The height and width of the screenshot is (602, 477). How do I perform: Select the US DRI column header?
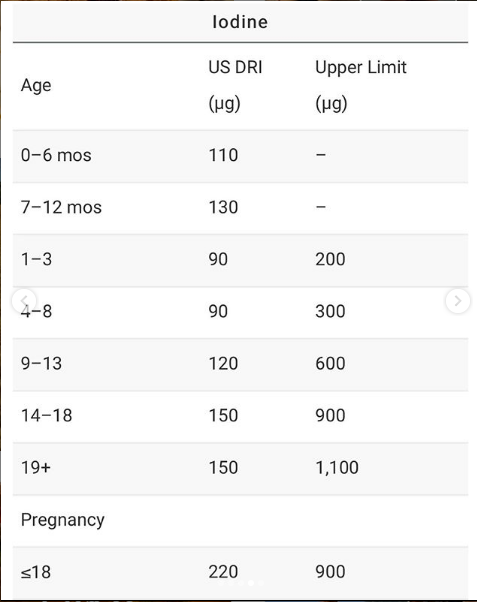[x=235, y=85]
